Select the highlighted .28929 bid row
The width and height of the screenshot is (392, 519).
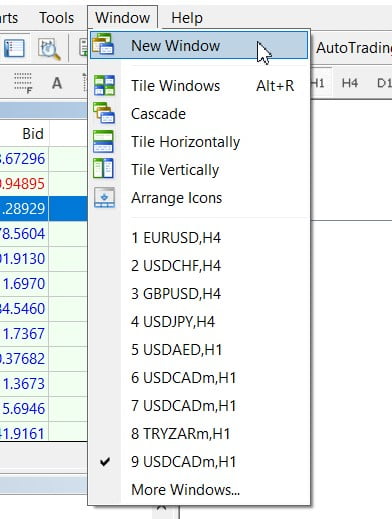(x=44, y=208)
